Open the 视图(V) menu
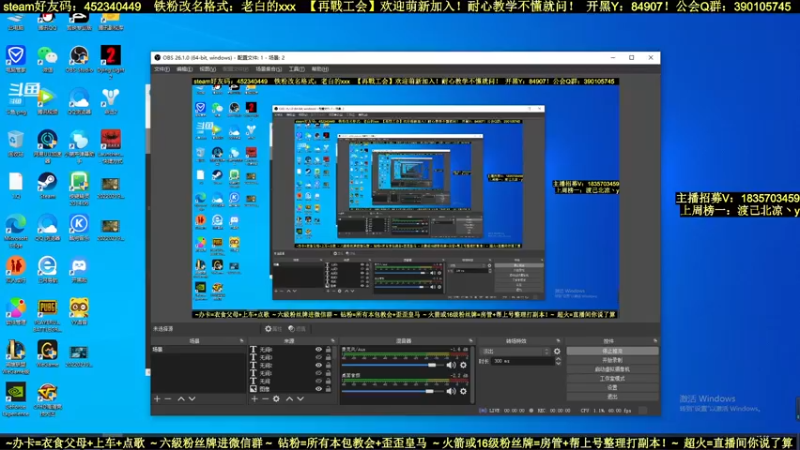800x450 pixels. coord(207,69)
